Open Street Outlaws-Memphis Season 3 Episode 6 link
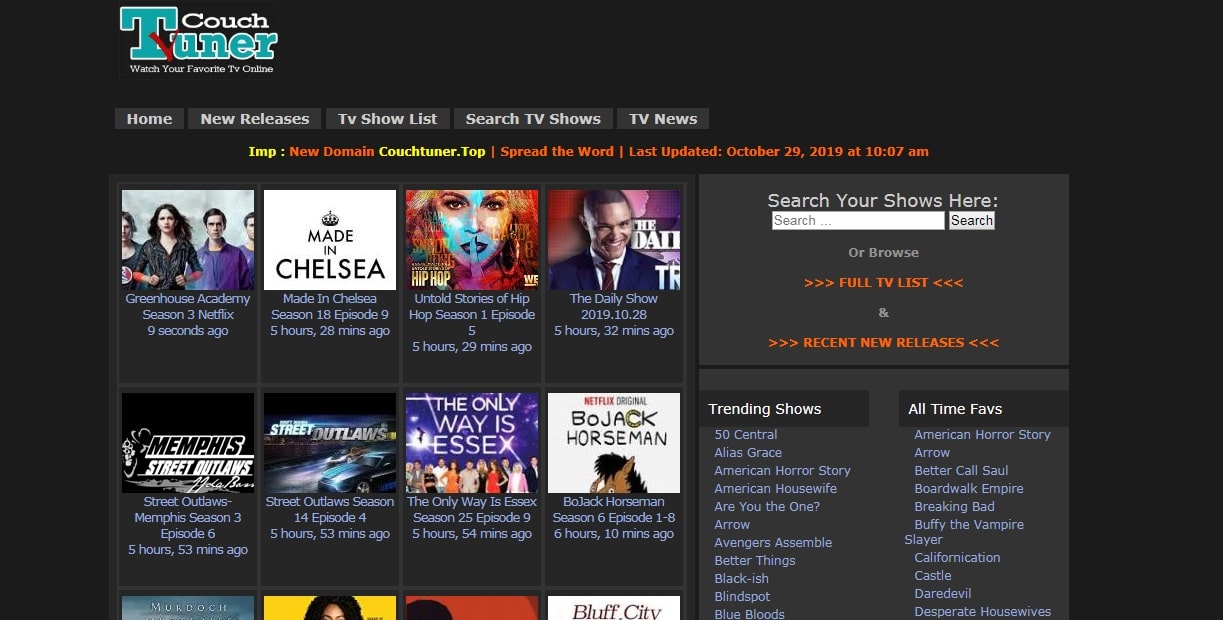This screenshot has width=1223, height=620. coord(188,518)
